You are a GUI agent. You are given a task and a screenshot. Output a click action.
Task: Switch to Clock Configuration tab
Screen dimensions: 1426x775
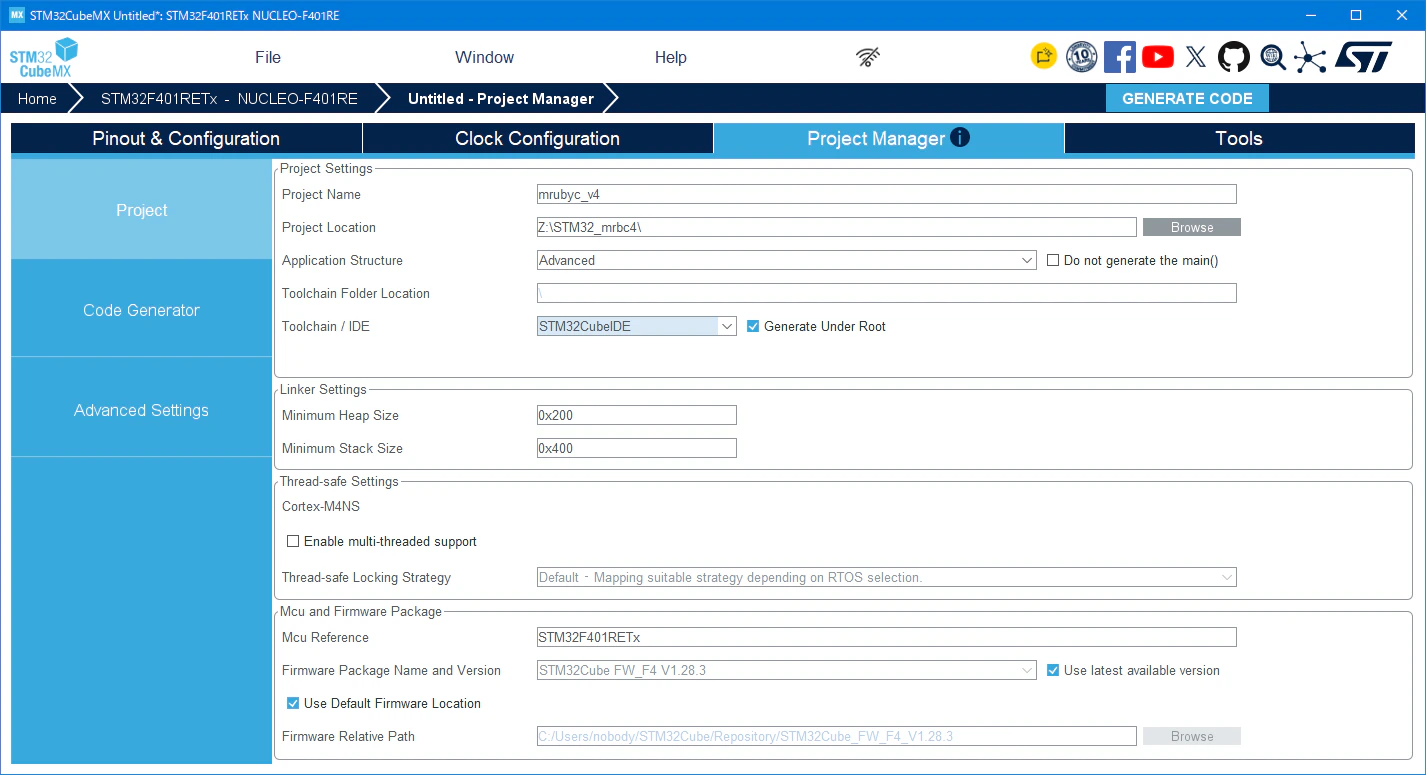(x=538, y=138)
